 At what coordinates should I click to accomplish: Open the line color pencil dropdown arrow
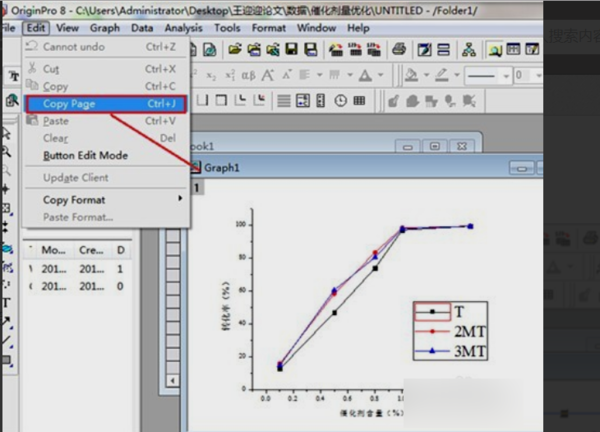click(457, 75)
